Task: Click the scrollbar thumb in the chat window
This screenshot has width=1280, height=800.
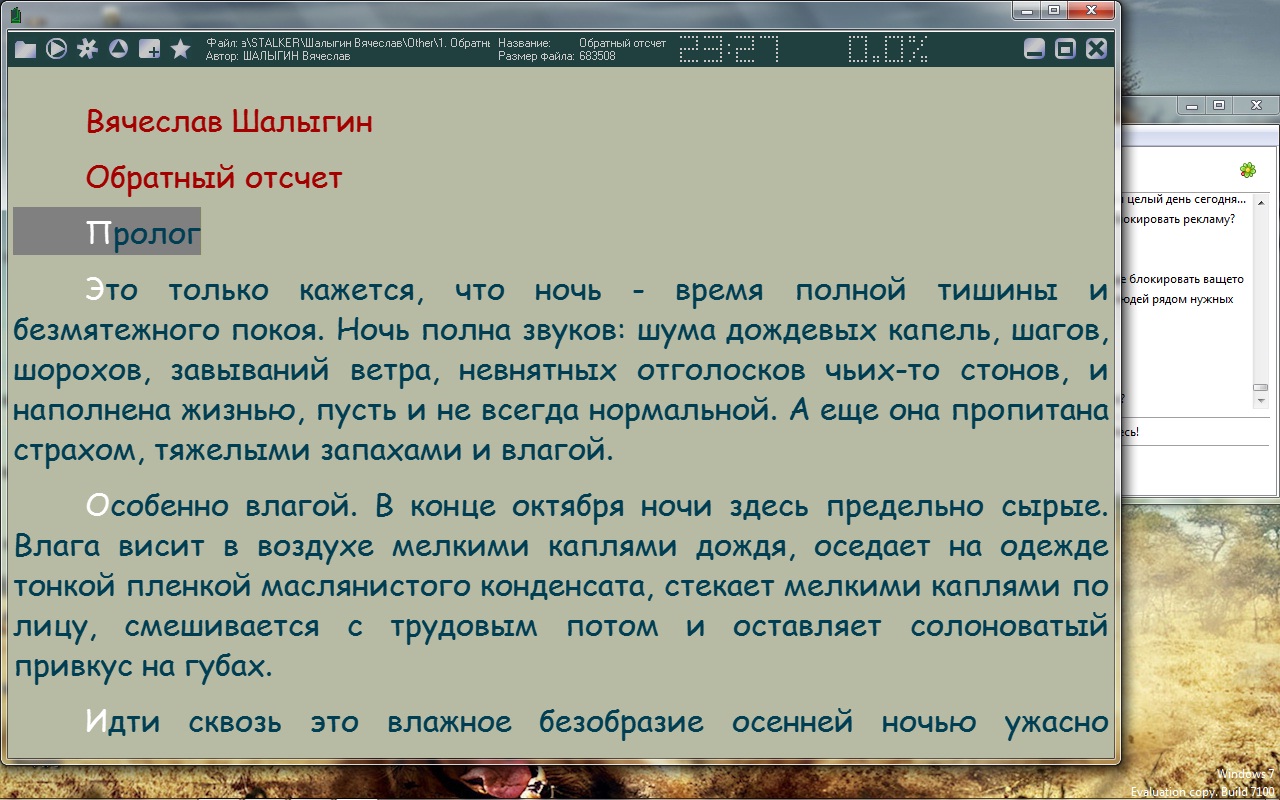Action: pos(1260,387)
